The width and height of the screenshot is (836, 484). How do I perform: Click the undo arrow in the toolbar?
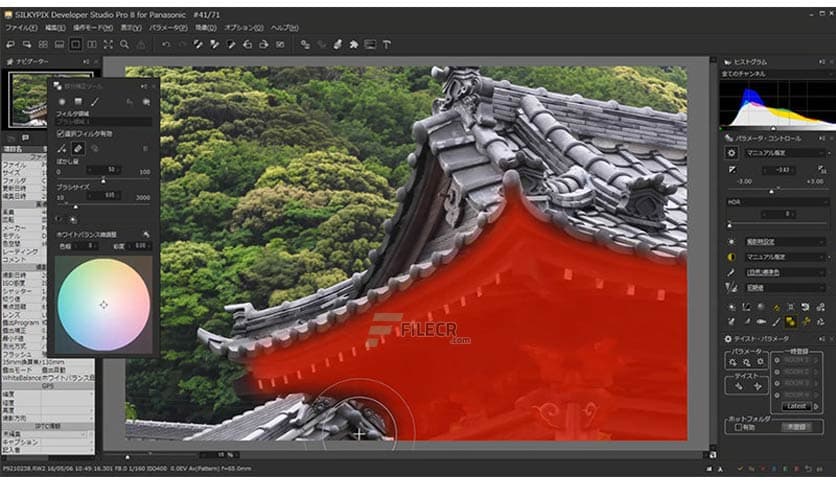(166, 45)
